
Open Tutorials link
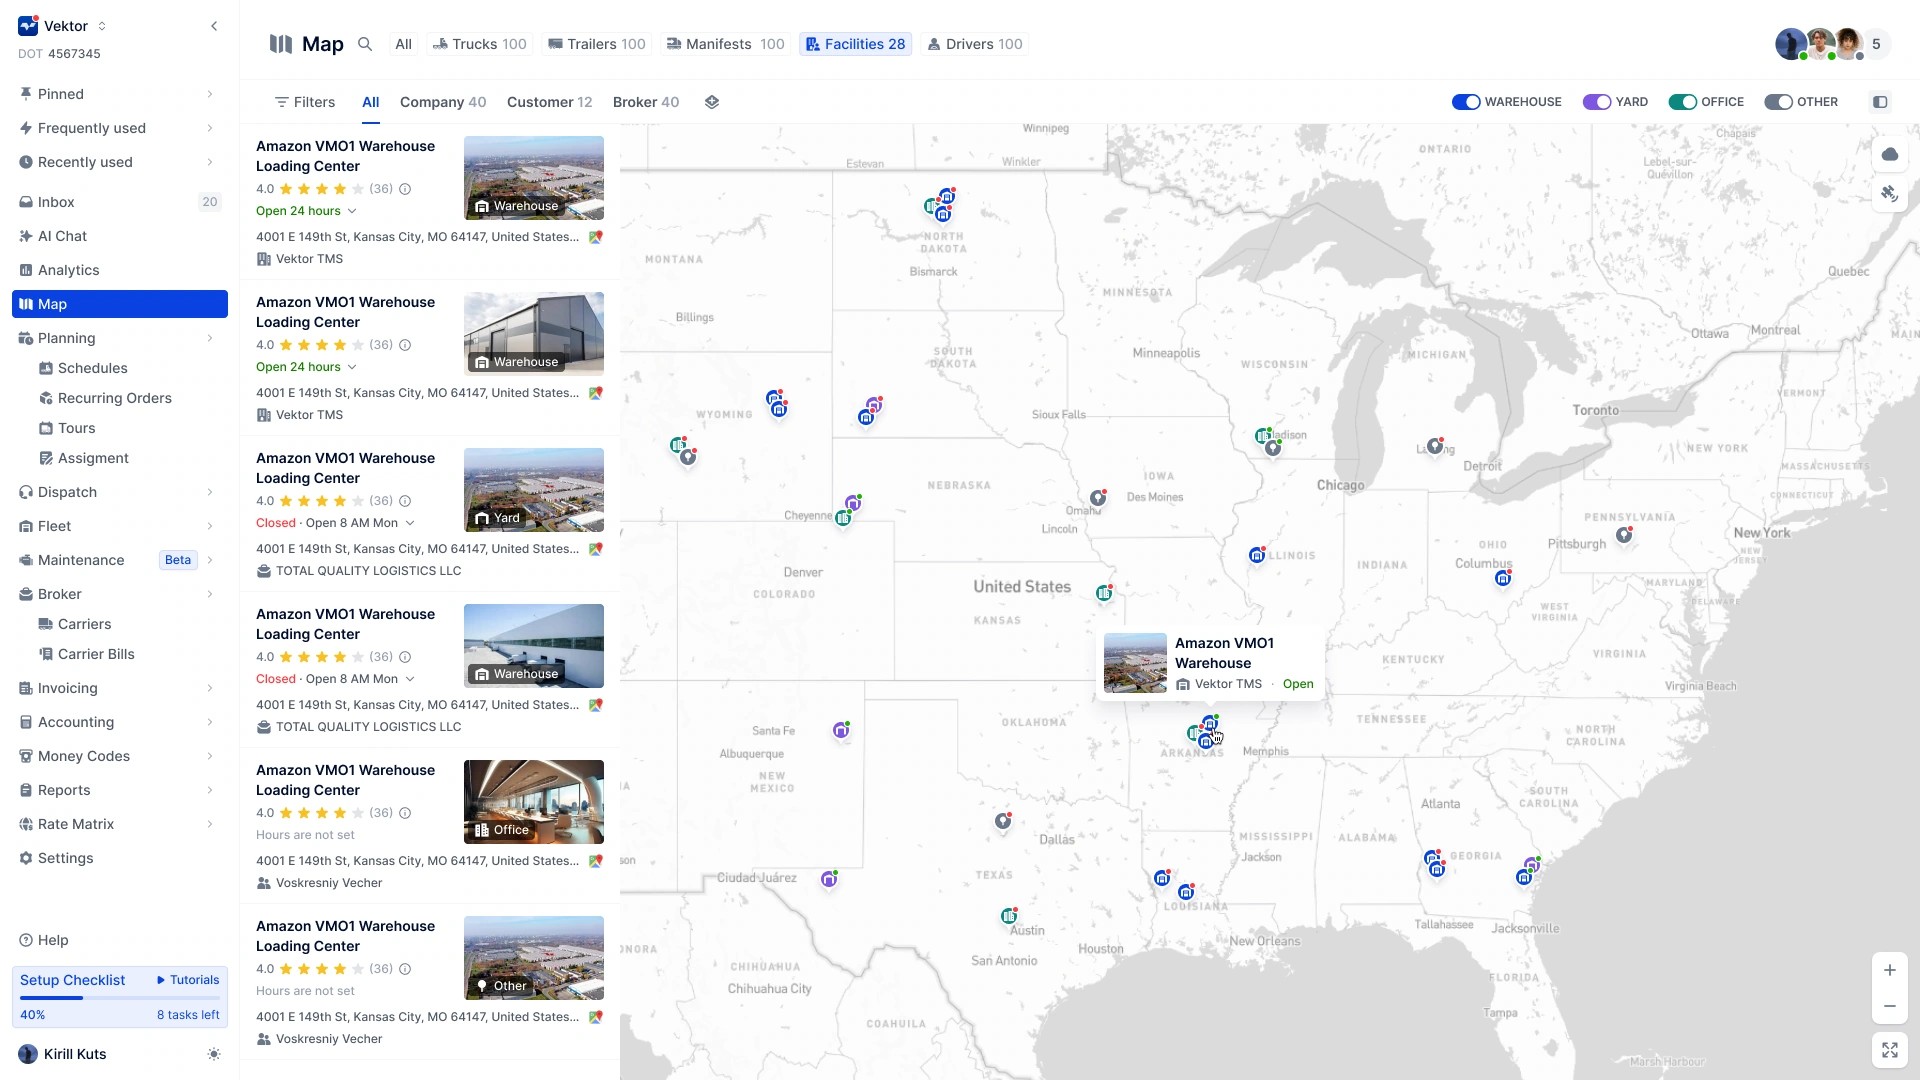[188, 980]
